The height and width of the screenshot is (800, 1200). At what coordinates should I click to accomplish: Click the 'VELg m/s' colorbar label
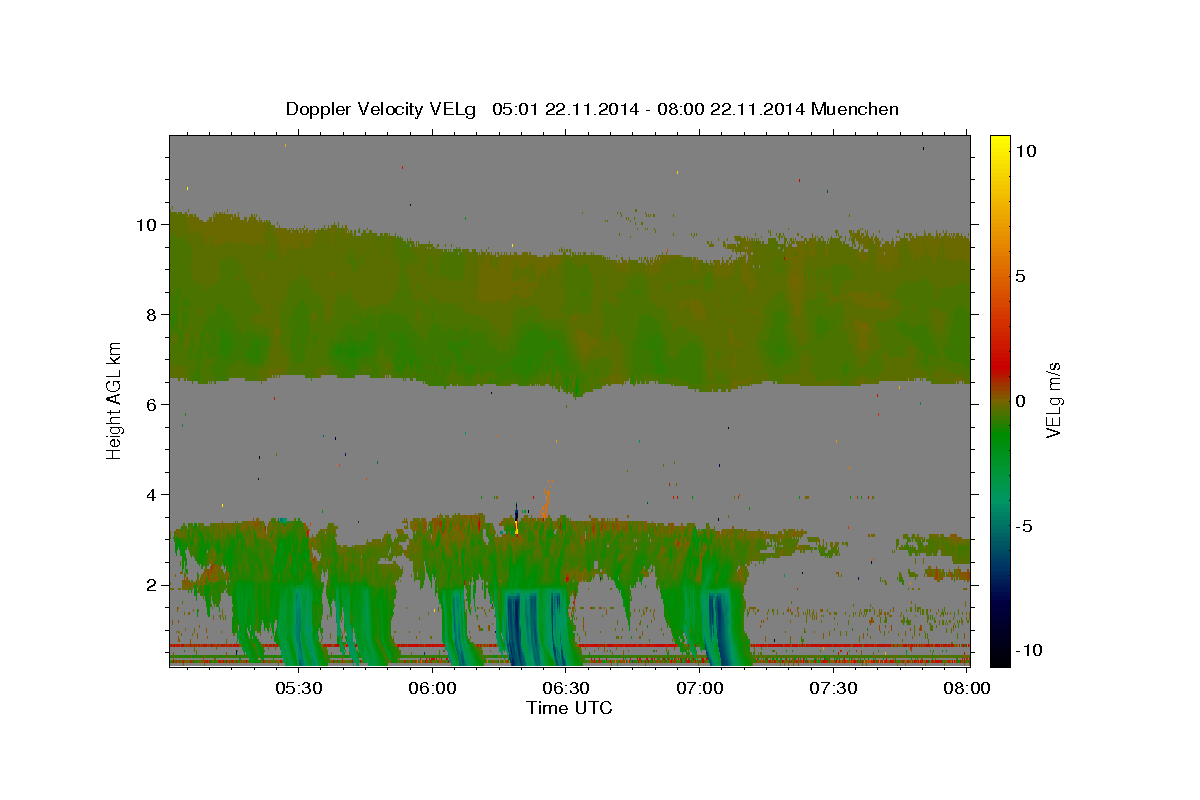(1054, 400)
